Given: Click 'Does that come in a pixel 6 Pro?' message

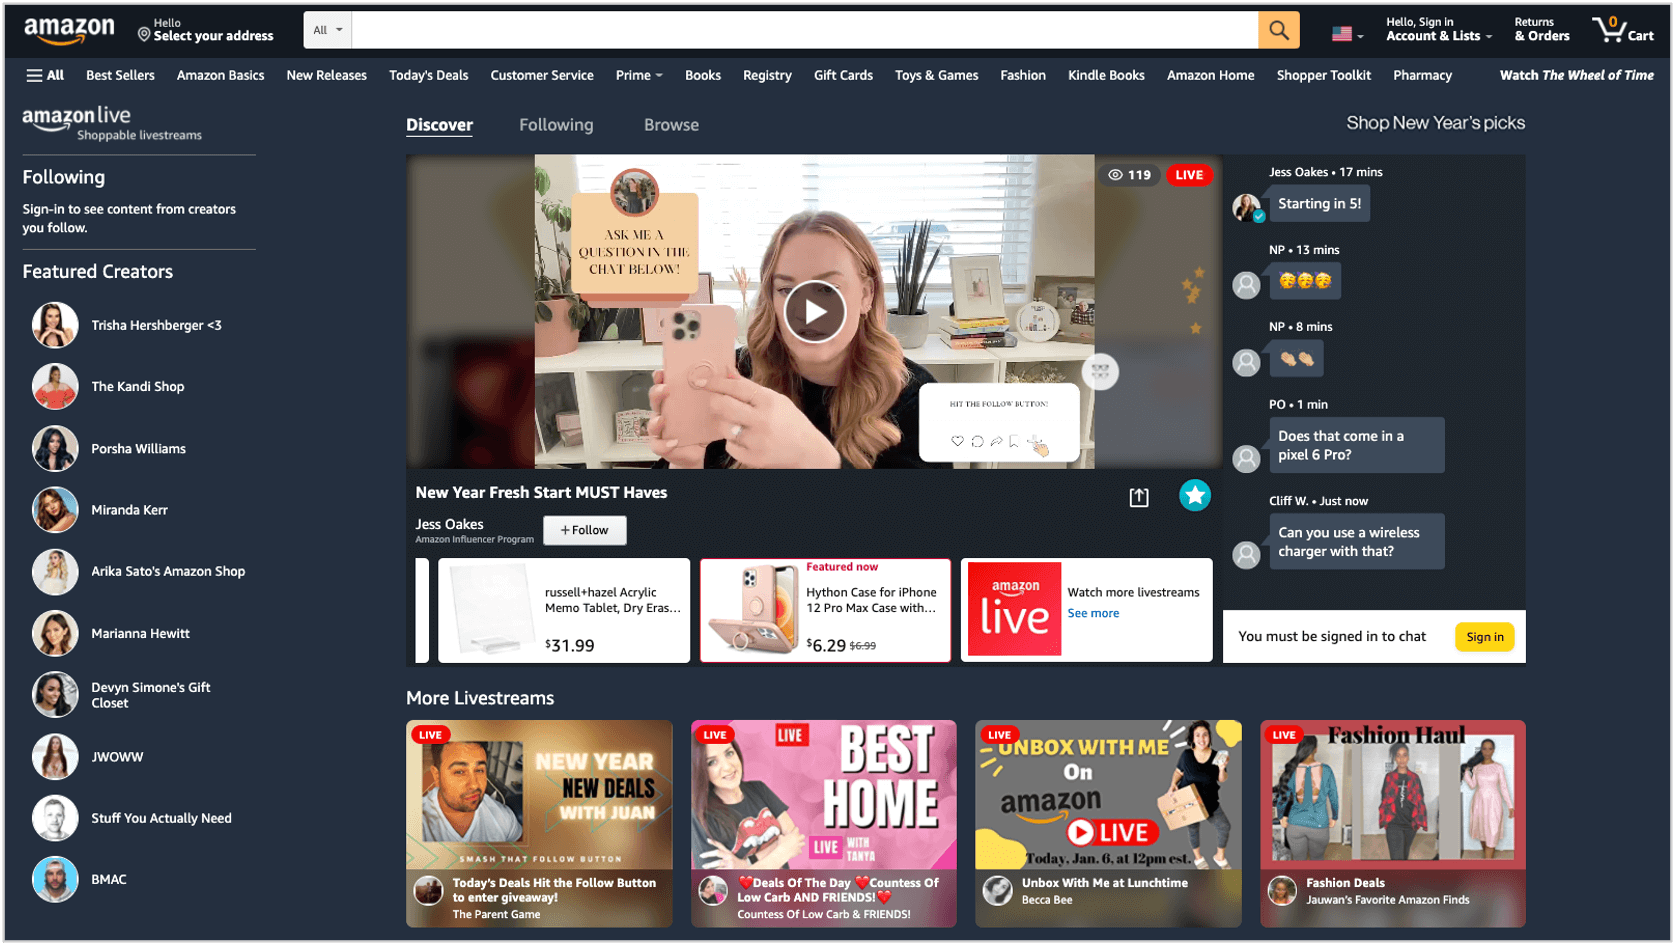Looking at the screenshot, I should click(1356, 445).
